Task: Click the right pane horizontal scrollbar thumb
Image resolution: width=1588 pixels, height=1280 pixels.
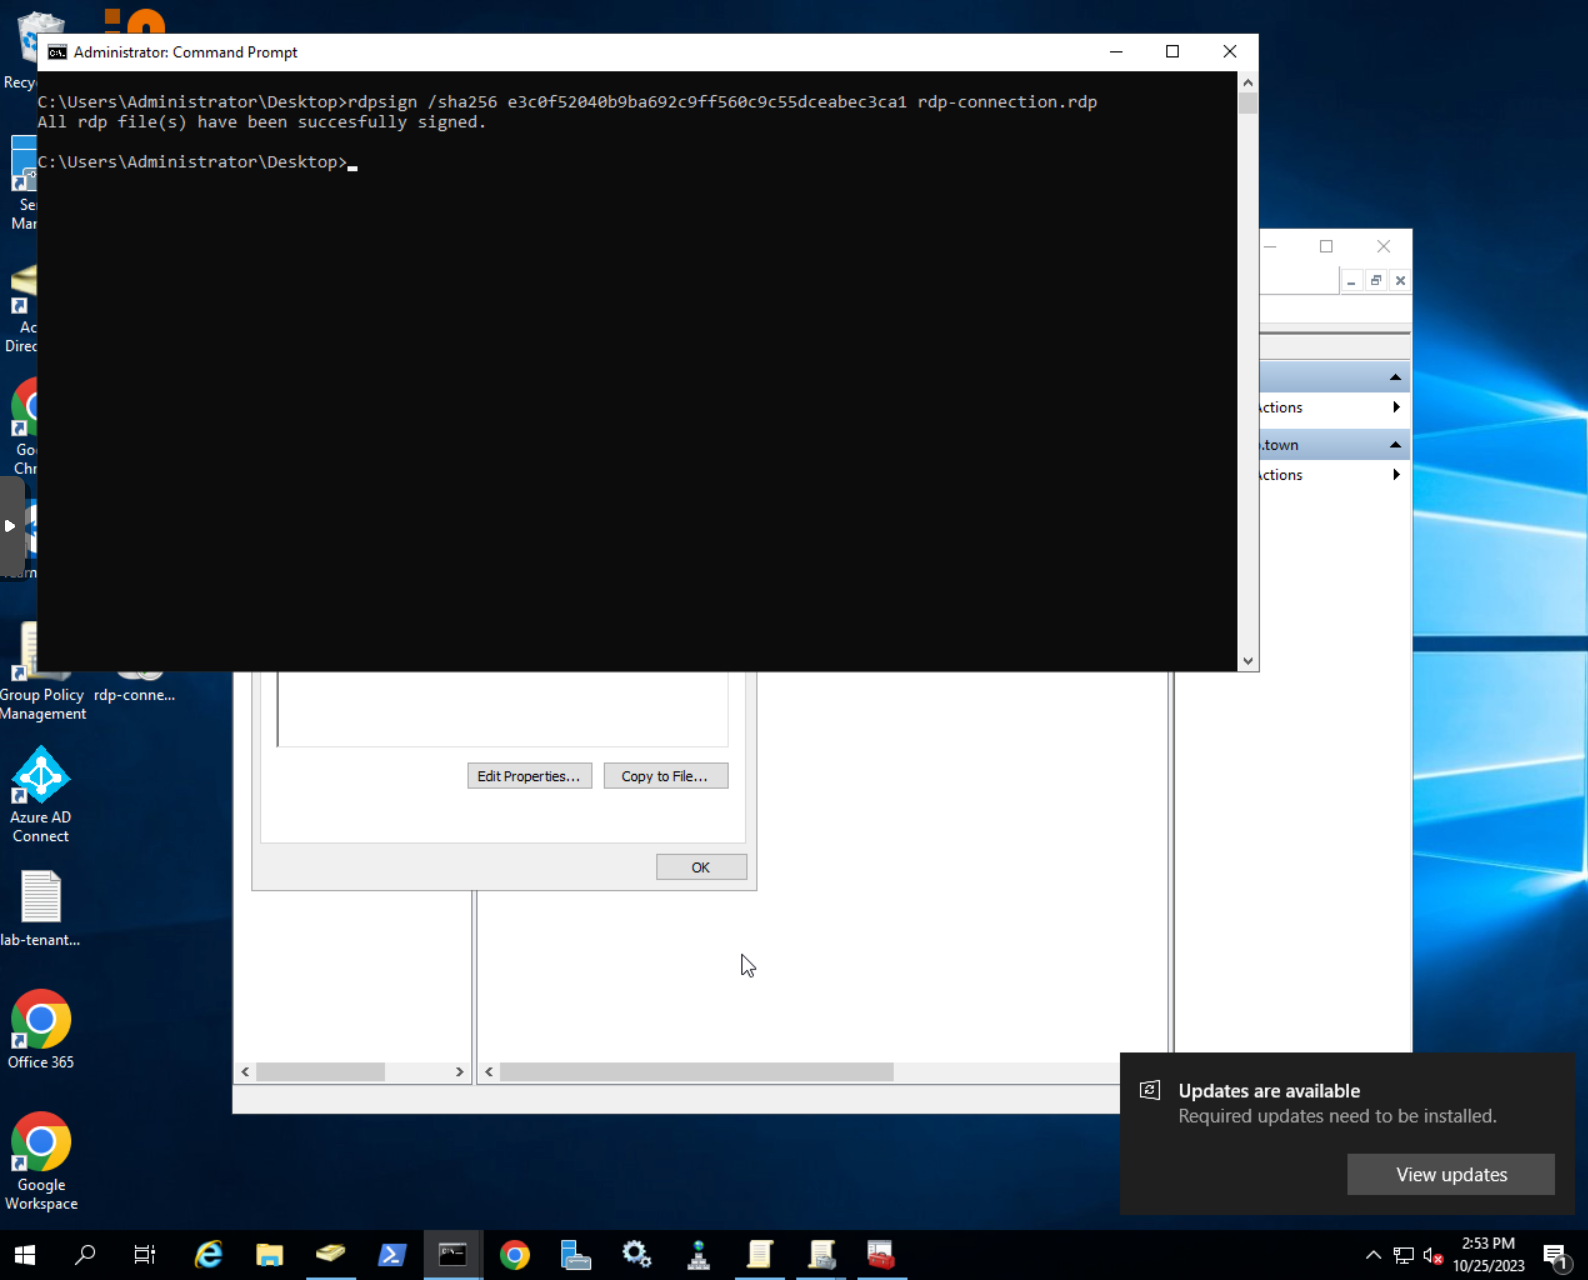Action: click(696, 1072)
